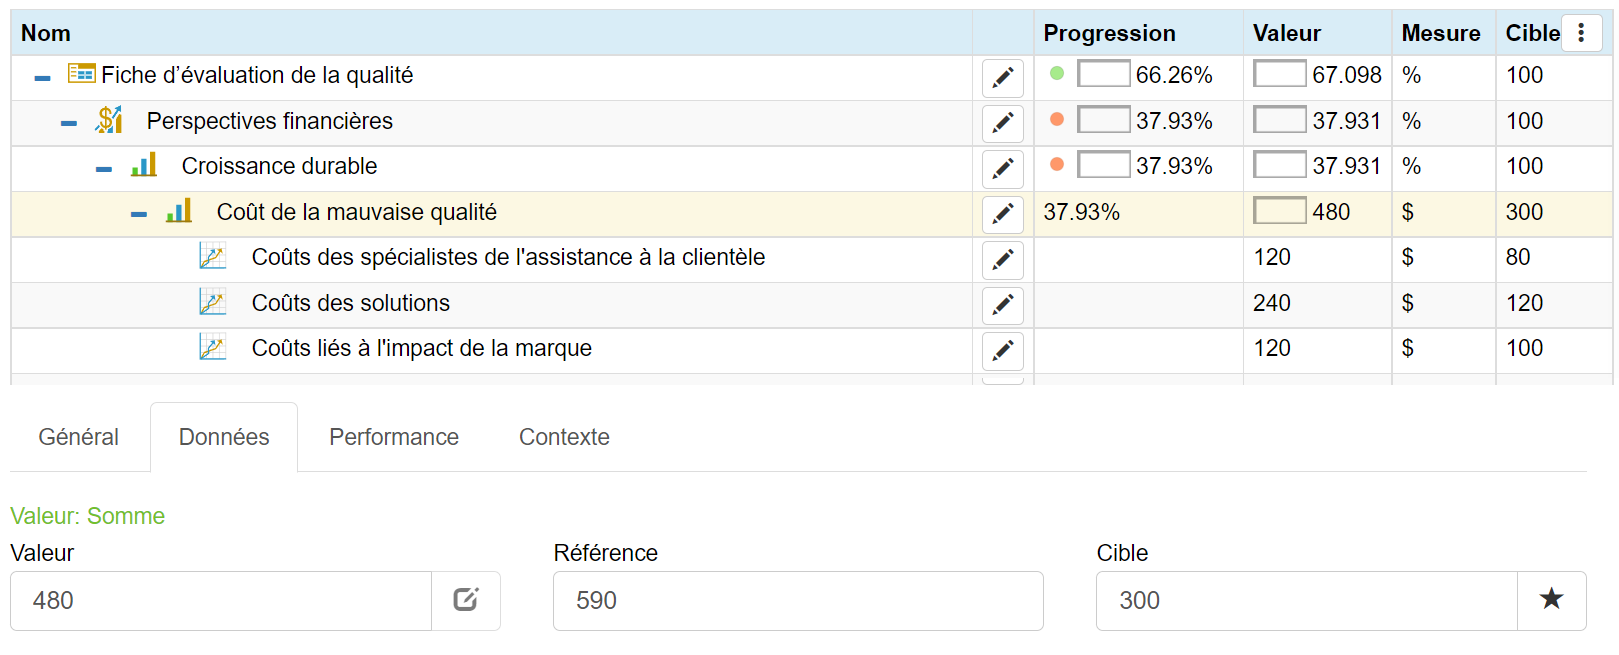Open the edit pencil for Coûts des spécialistes row
1619x655 pixels.
click(x=1003, y=259)
